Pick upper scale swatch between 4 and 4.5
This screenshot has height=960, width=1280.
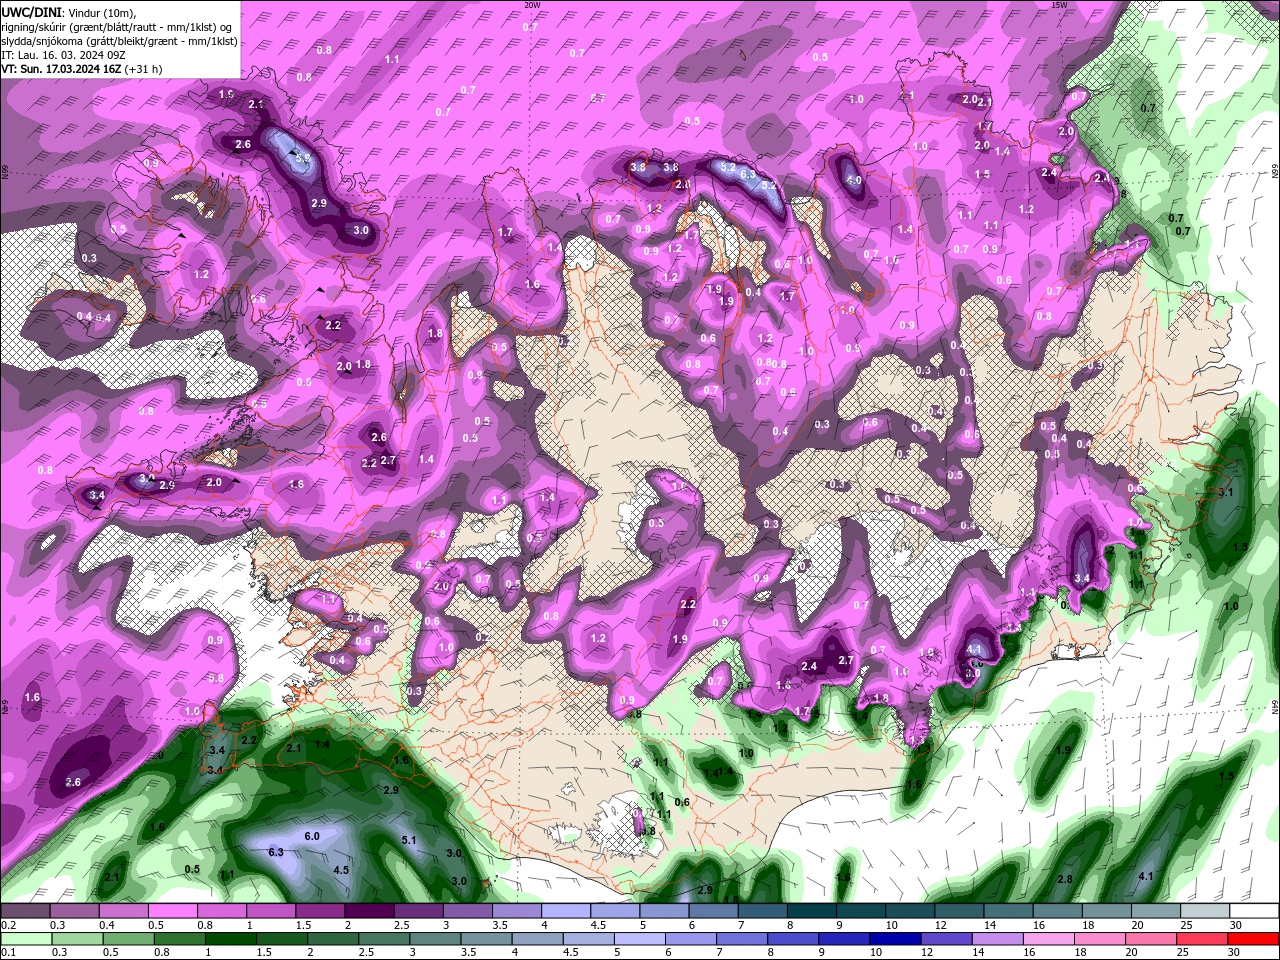click(x=566, y=912)
